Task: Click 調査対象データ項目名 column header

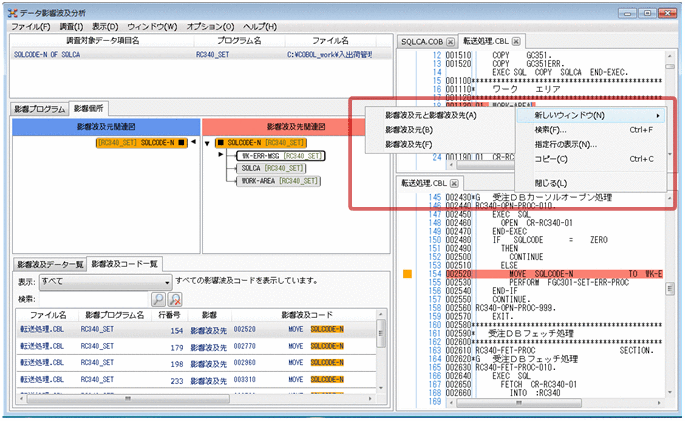Action: (103, 41)
